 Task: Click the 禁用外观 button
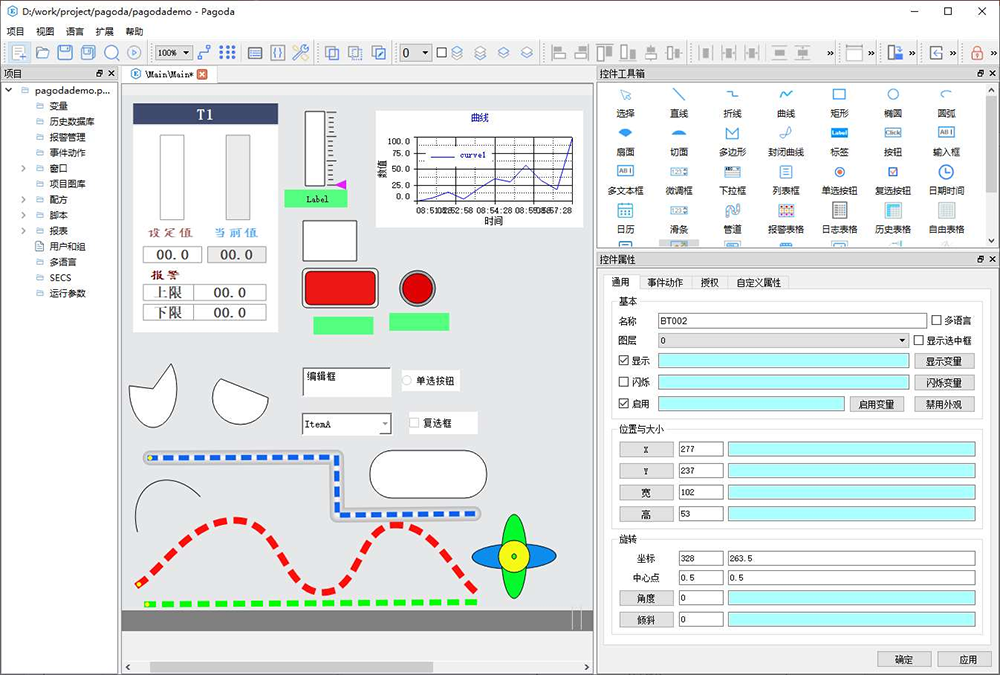point(945,404)
